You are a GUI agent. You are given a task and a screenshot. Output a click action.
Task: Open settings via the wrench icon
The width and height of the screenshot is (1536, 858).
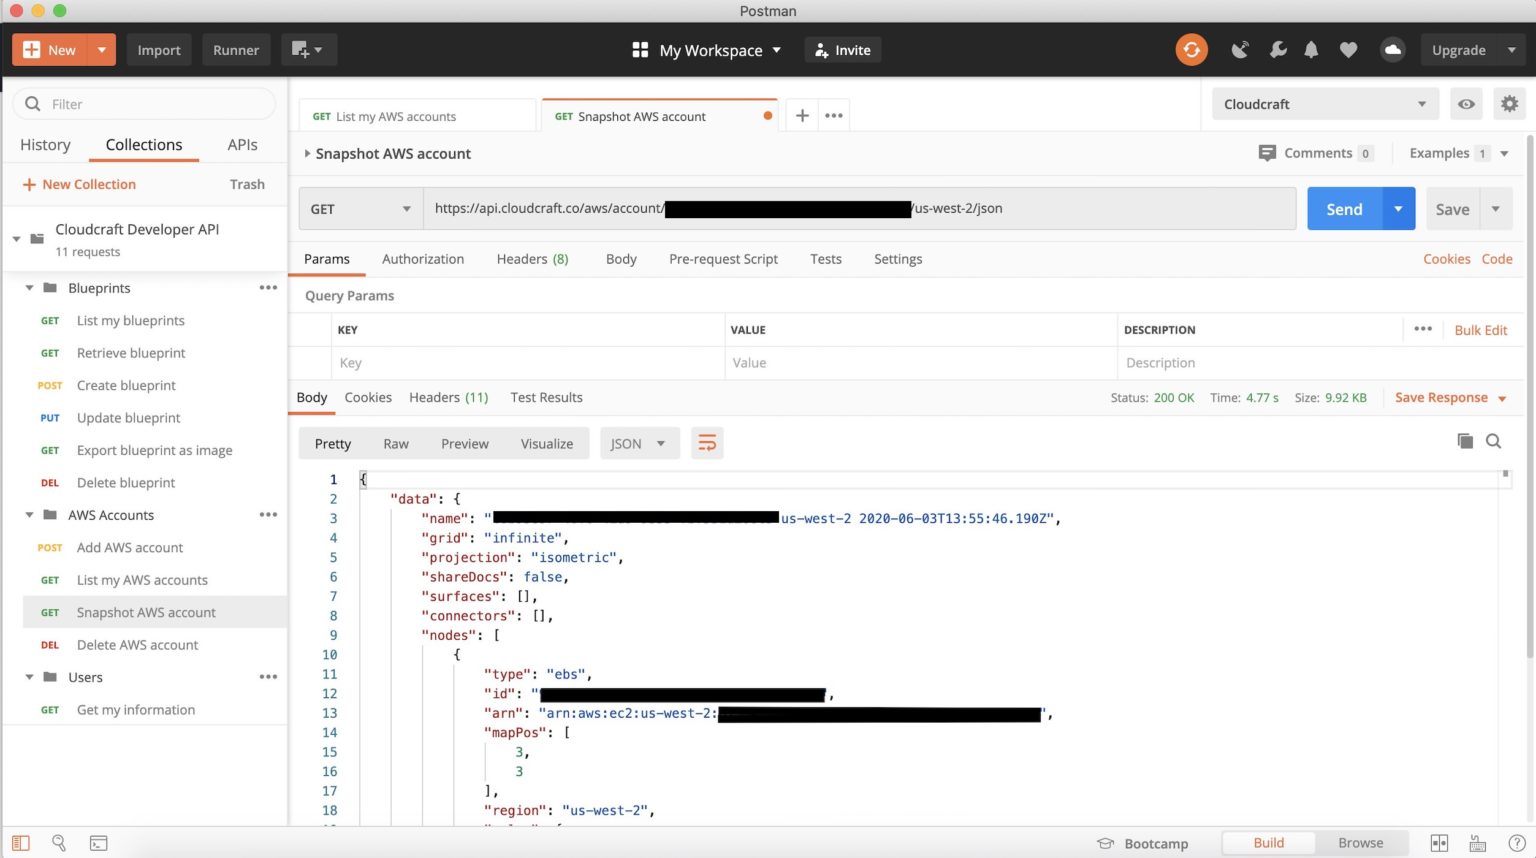coord(1277,49)
